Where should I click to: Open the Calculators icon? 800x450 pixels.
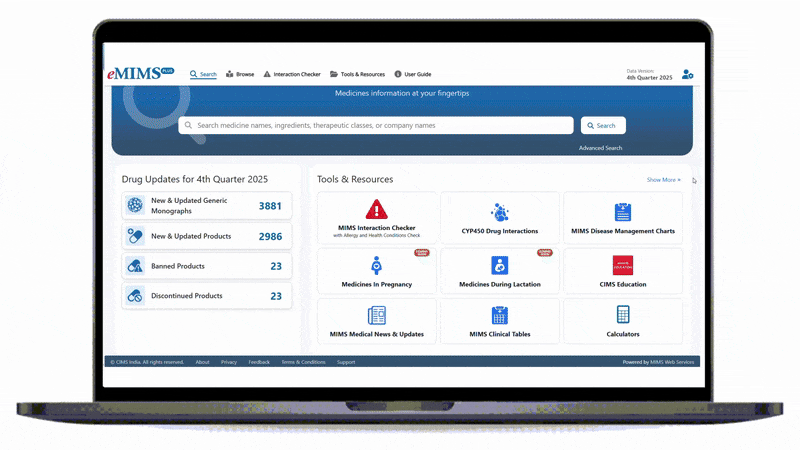coord(622,315)
